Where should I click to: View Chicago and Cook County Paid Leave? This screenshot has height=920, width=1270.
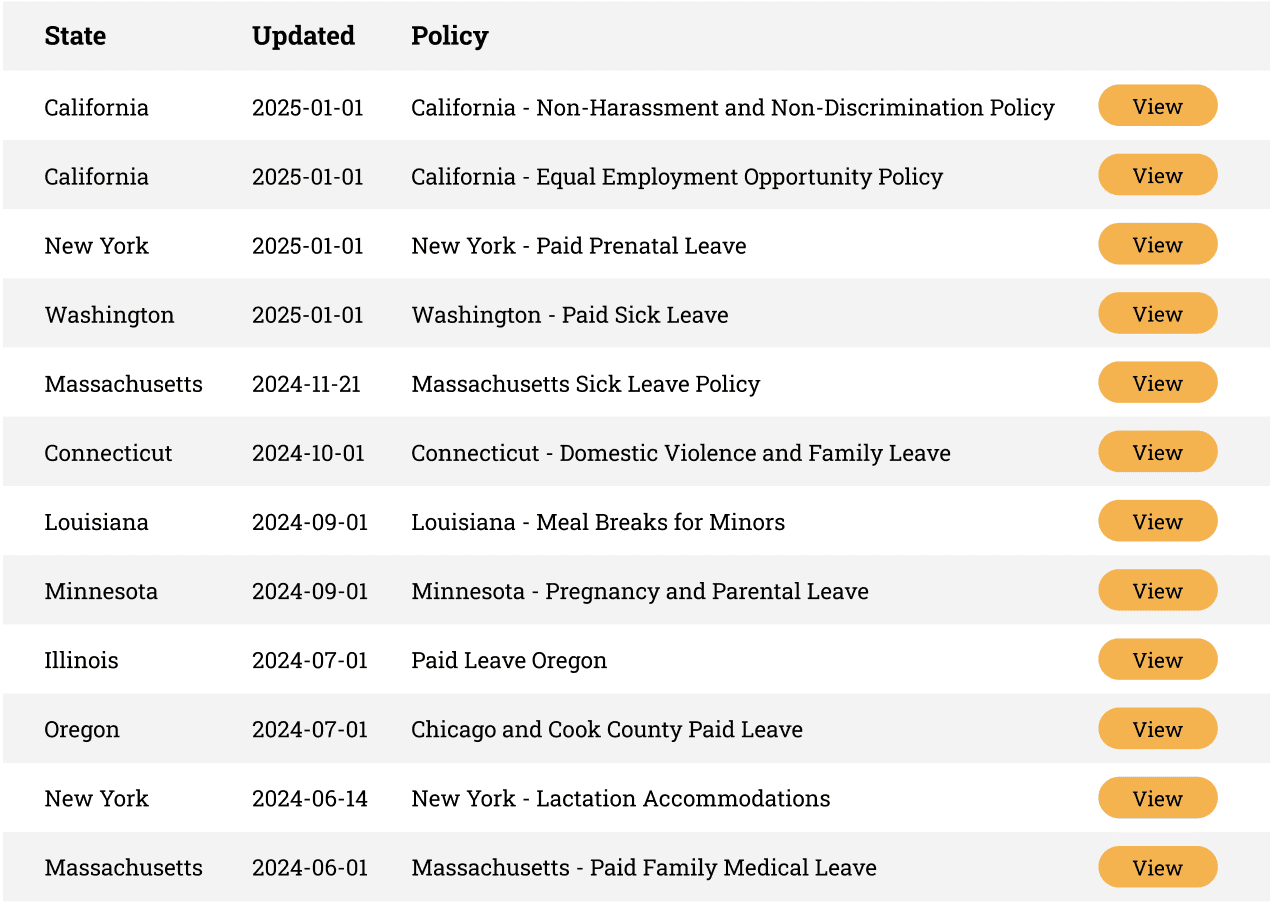coord(1157,729)
